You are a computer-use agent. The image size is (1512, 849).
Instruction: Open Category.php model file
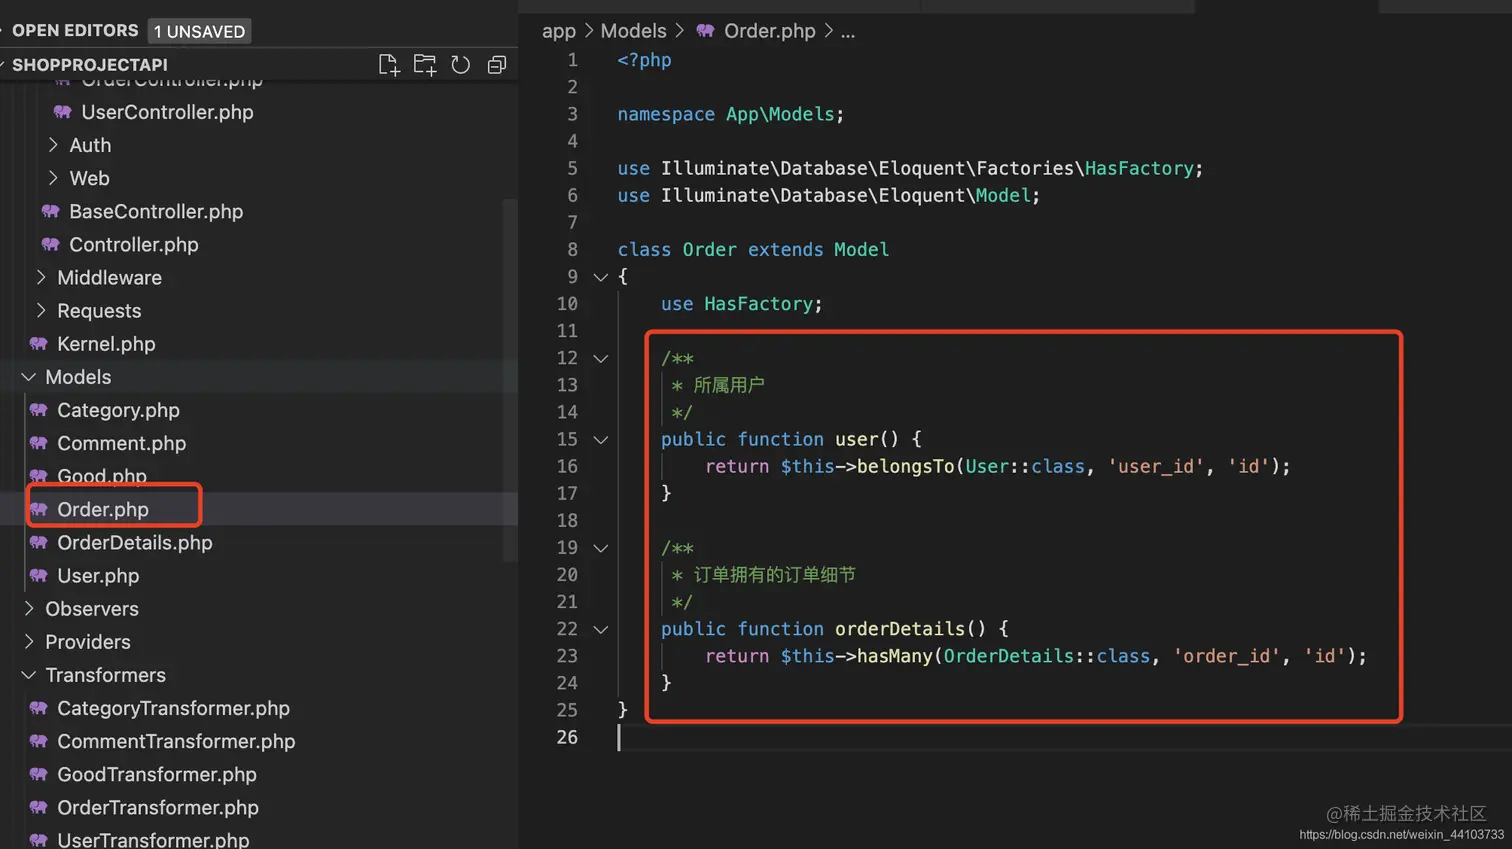tap(118, 409)
